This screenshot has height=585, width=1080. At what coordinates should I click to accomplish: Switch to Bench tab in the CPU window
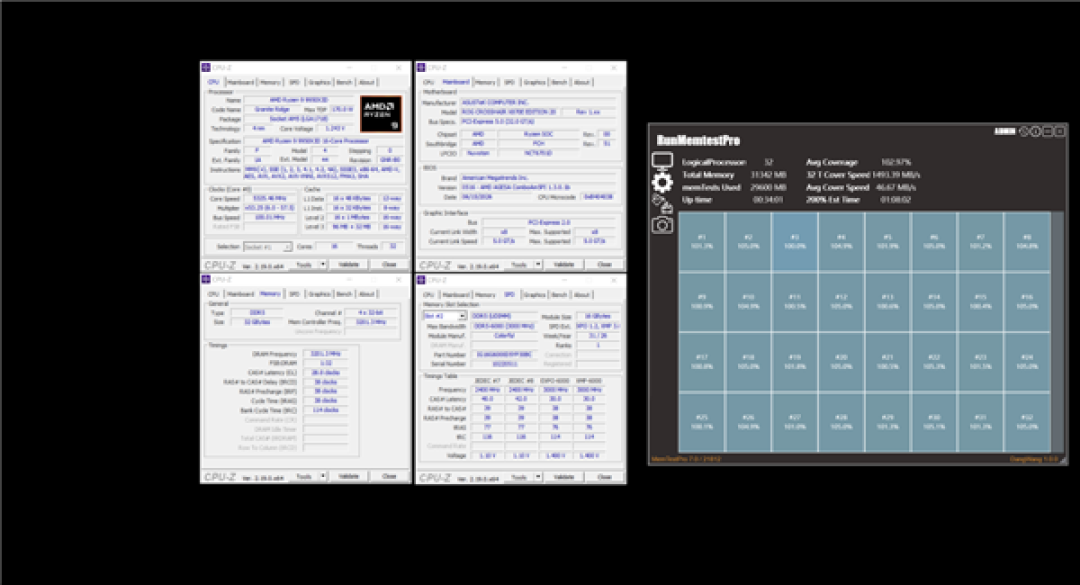344,82
